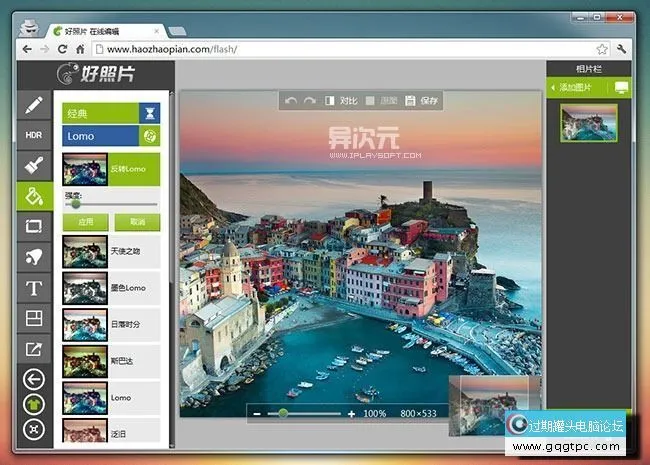
Task: Select the 好照片 browser tab
Action: click(x=106, y=31)
